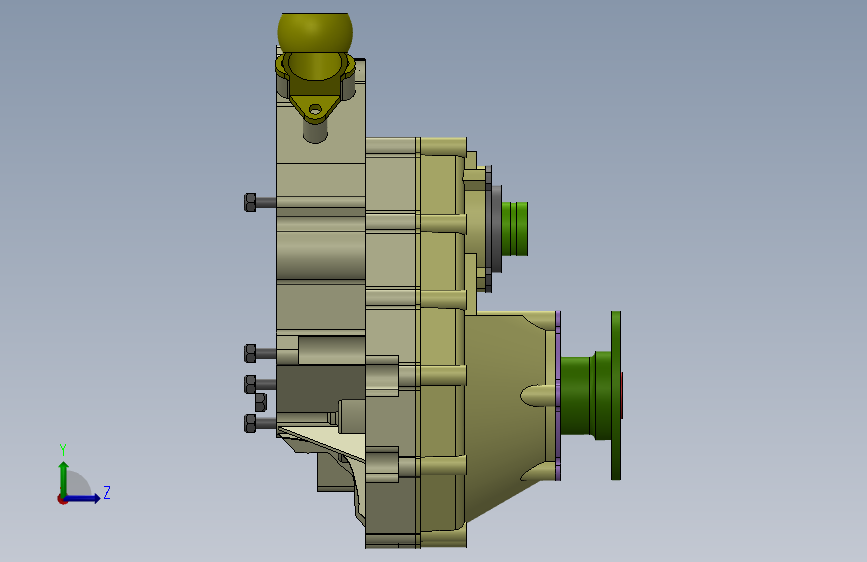
Task: Select the Y axis label of the triad
Action: coord(63,449)
